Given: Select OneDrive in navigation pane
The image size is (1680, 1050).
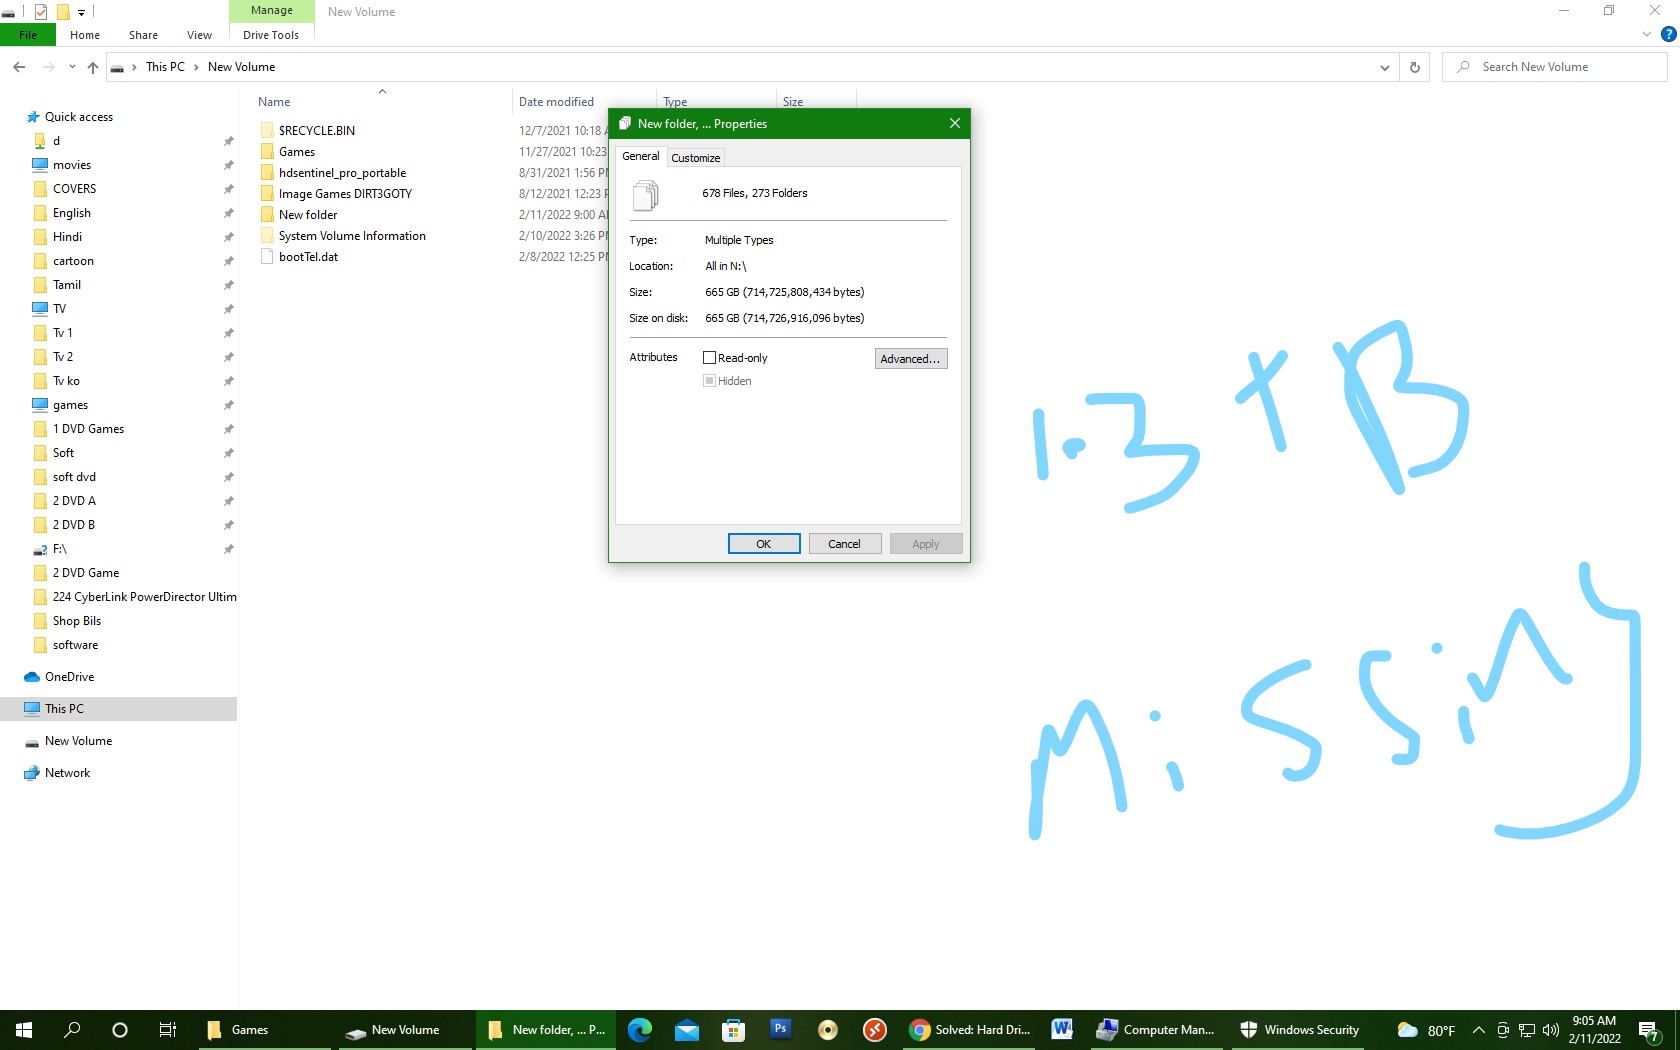Looking at the screenshot, I should point(69,677).
